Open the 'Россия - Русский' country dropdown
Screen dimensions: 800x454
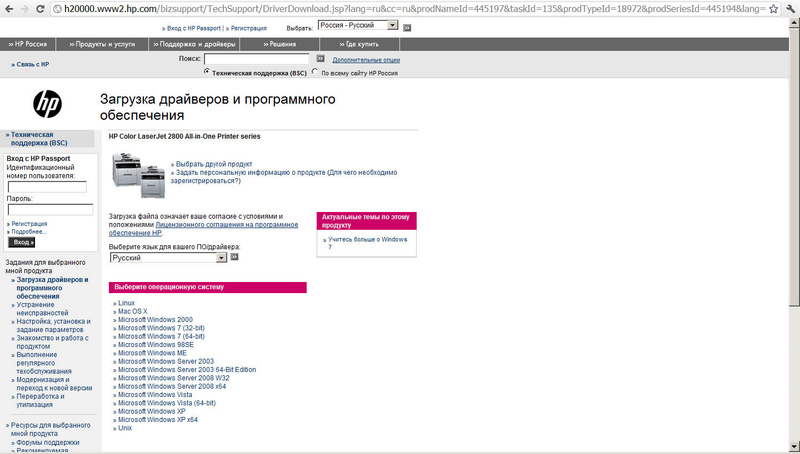[x=357, y=24]
